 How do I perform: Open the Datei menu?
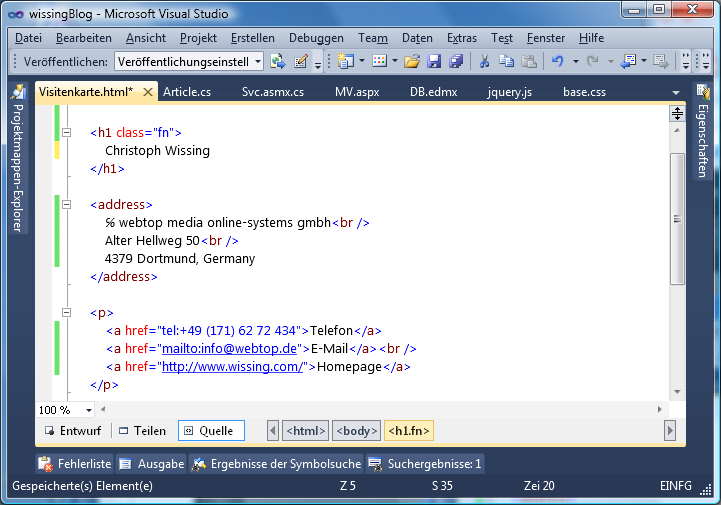pyautogui.click(x=29, y=38)
